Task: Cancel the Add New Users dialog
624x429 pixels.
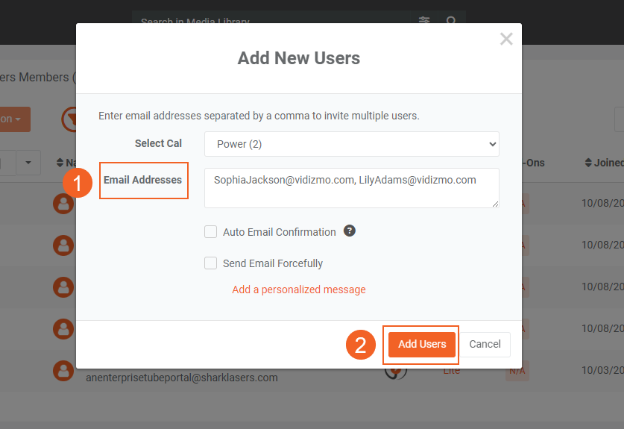Action: point(485,344)
